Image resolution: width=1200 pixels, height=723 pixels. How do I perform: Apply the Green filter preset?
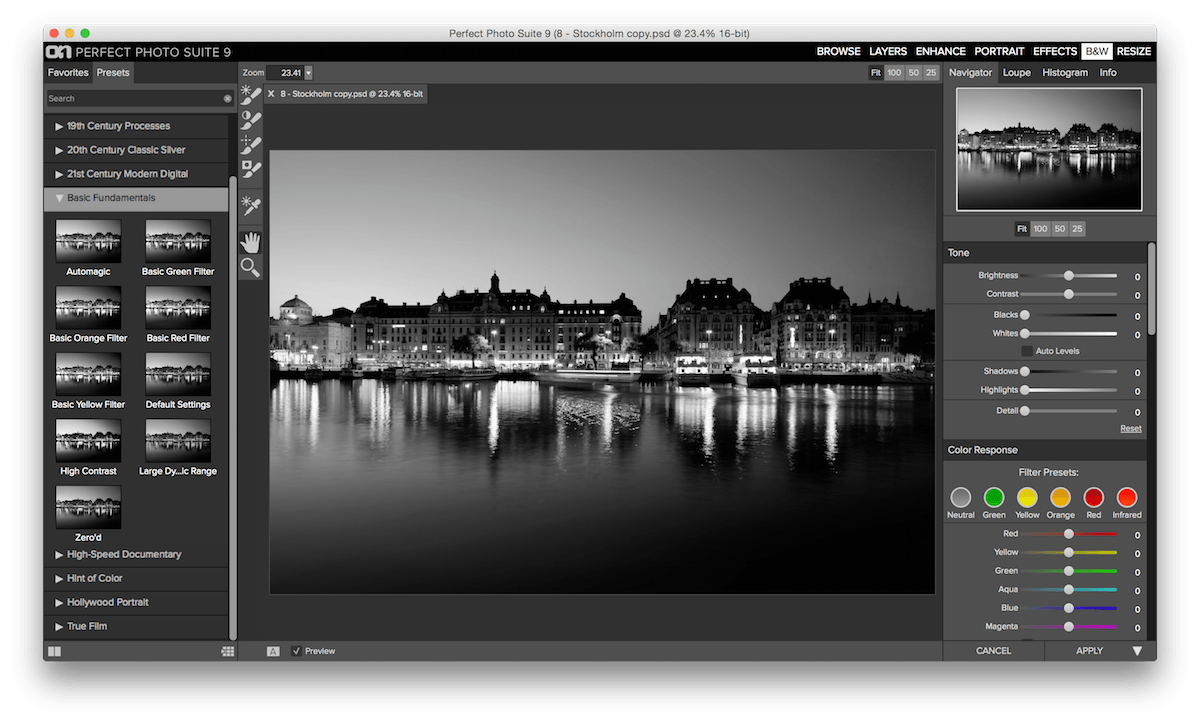coord(994,498)
